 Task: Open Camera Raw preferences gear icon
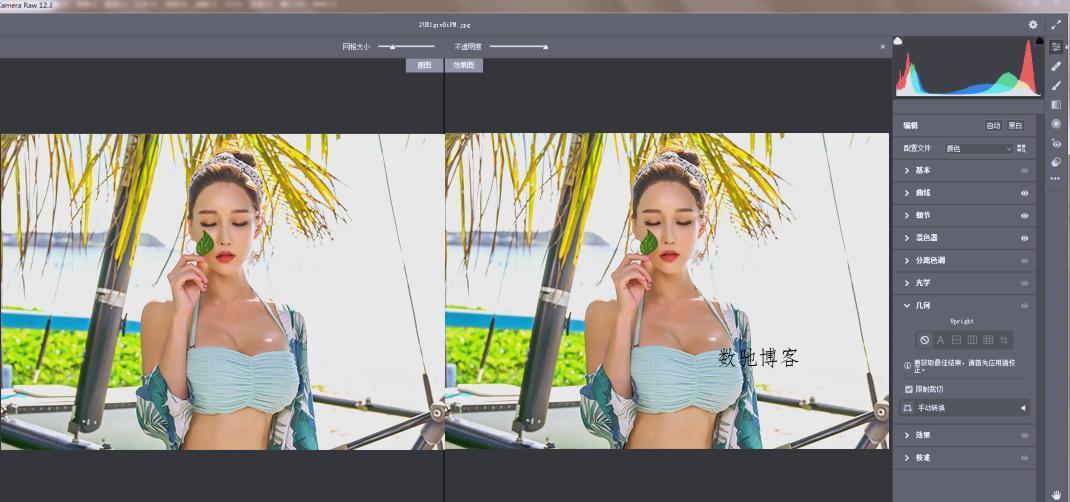(x=1033, y=25)
